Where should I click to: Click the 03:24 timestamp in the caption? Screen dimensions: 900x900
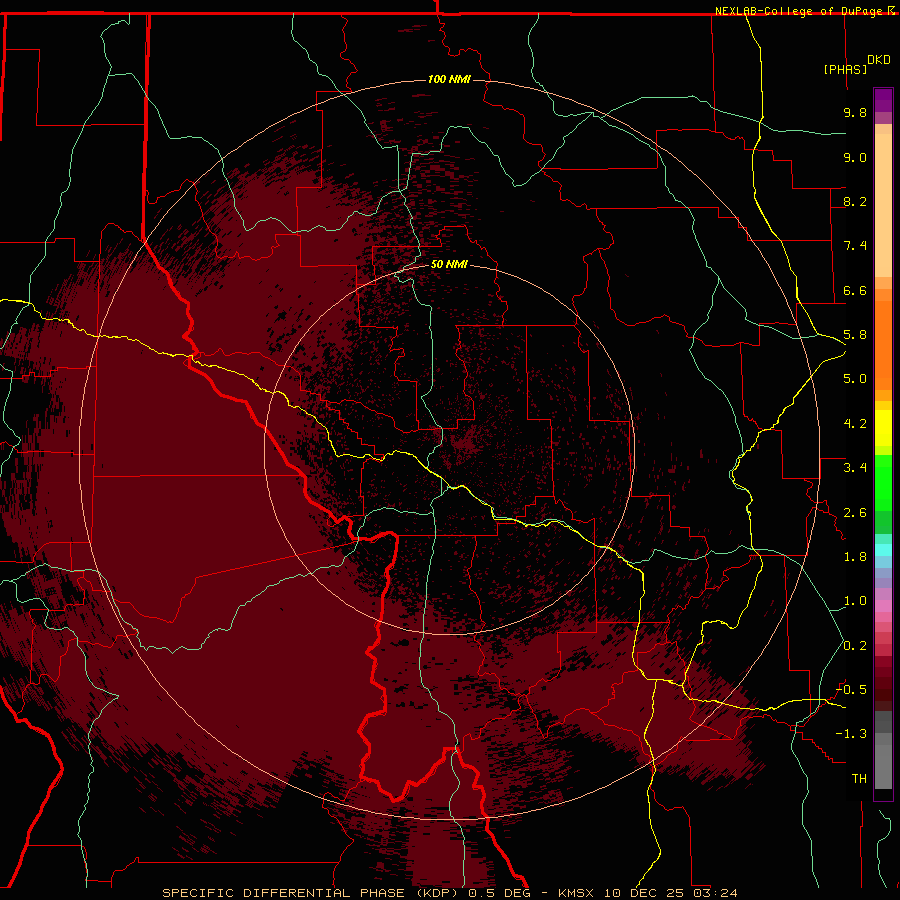[715, 893]
